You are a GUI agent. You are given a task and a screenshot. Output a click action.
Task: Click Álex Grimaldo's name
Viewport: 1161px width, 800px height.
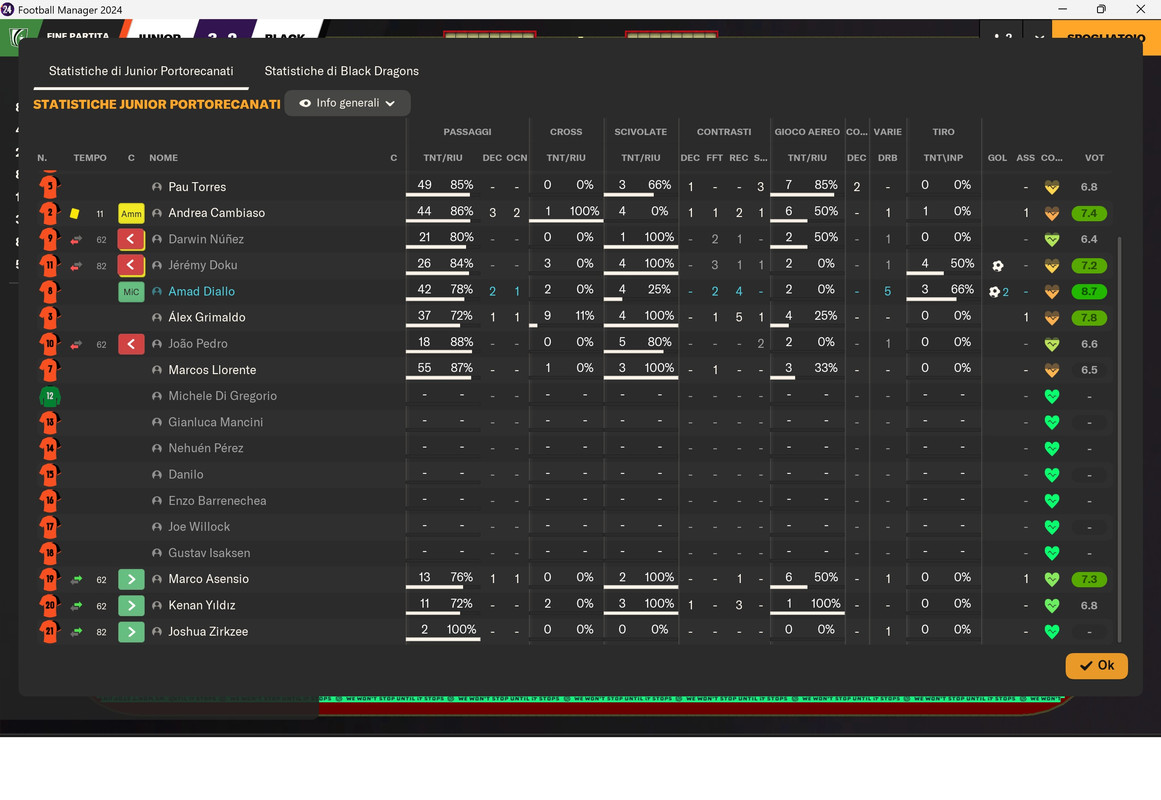207,318
